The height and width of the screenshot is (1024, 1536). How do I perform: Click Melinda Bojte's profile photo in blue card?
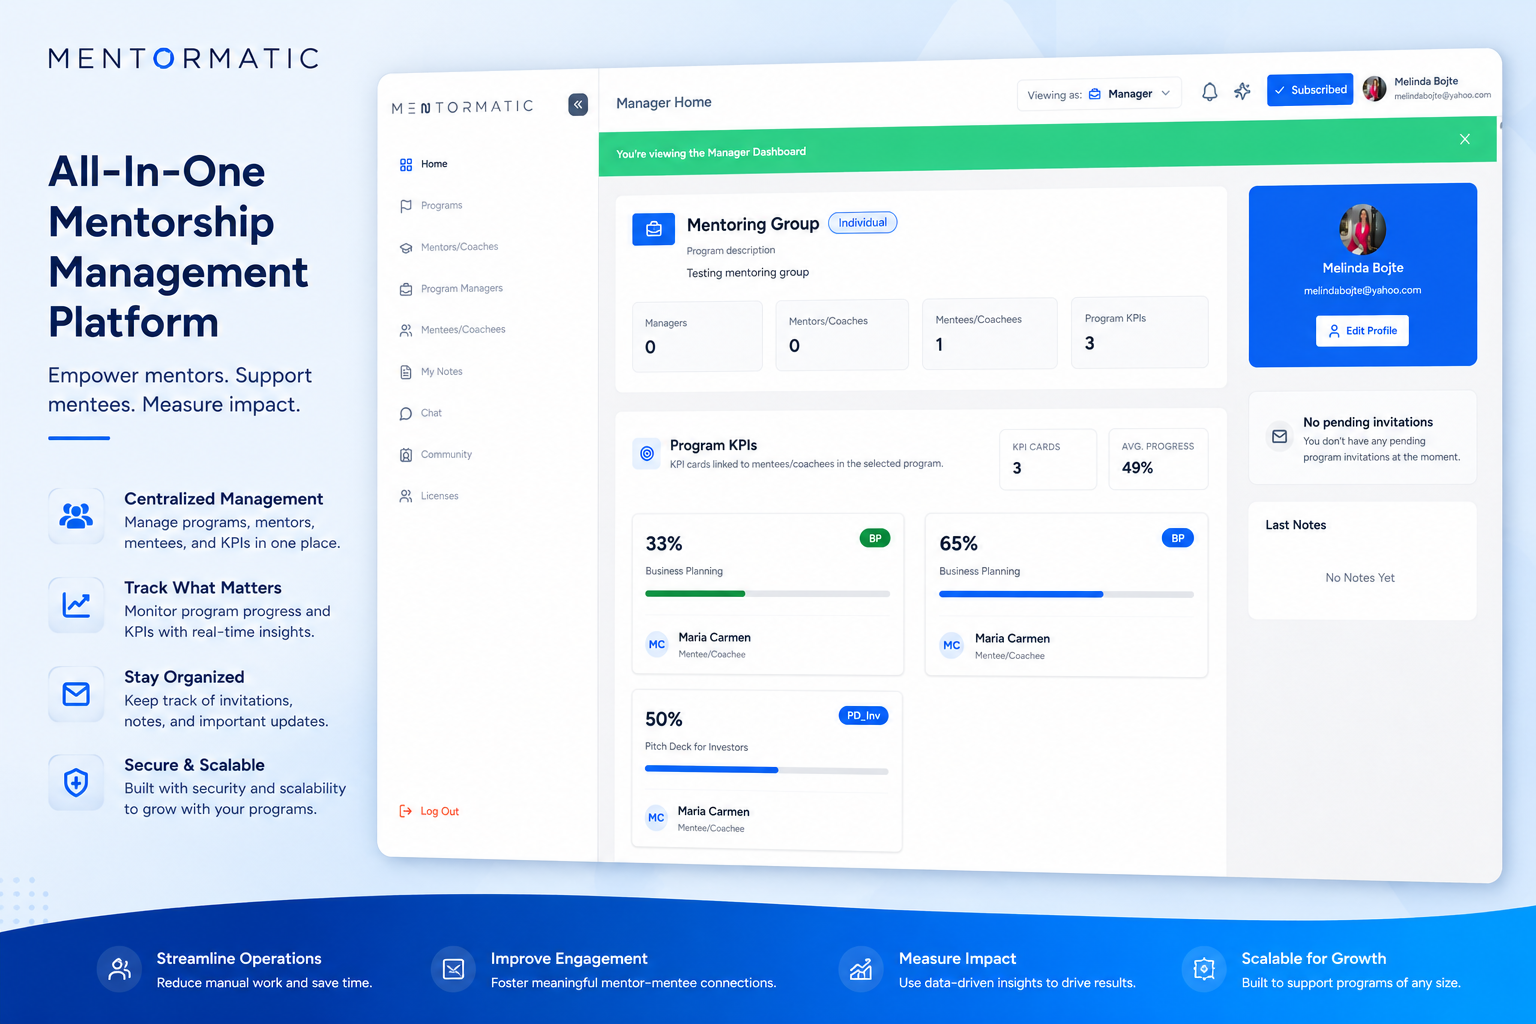[1363, 230]
